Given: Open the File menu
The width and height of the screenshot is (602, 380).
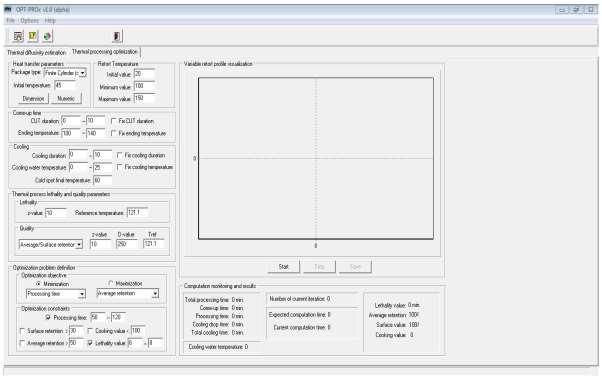Looking at the screenshot, I should pyautogui.click(x=10, y=21).
